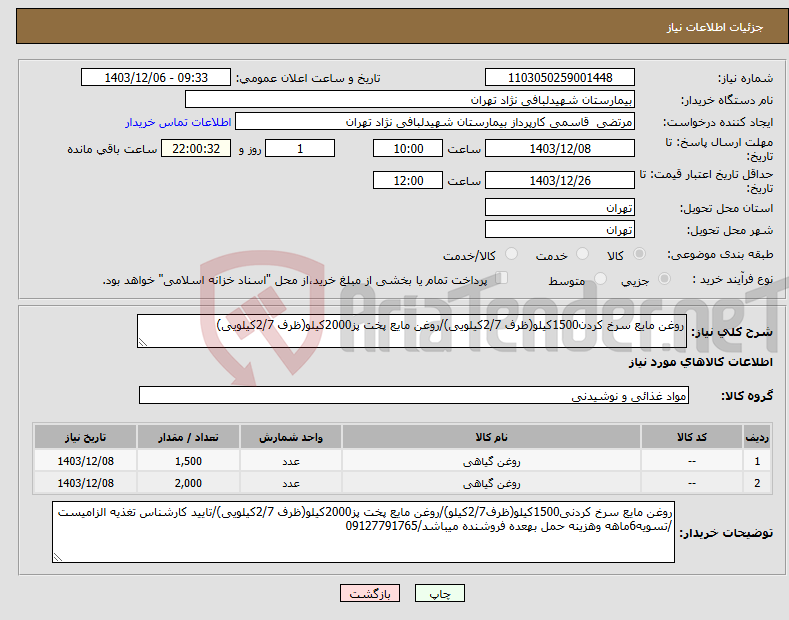
Task: Click the remaining time field 22:00:32
Action: point(196,148)
